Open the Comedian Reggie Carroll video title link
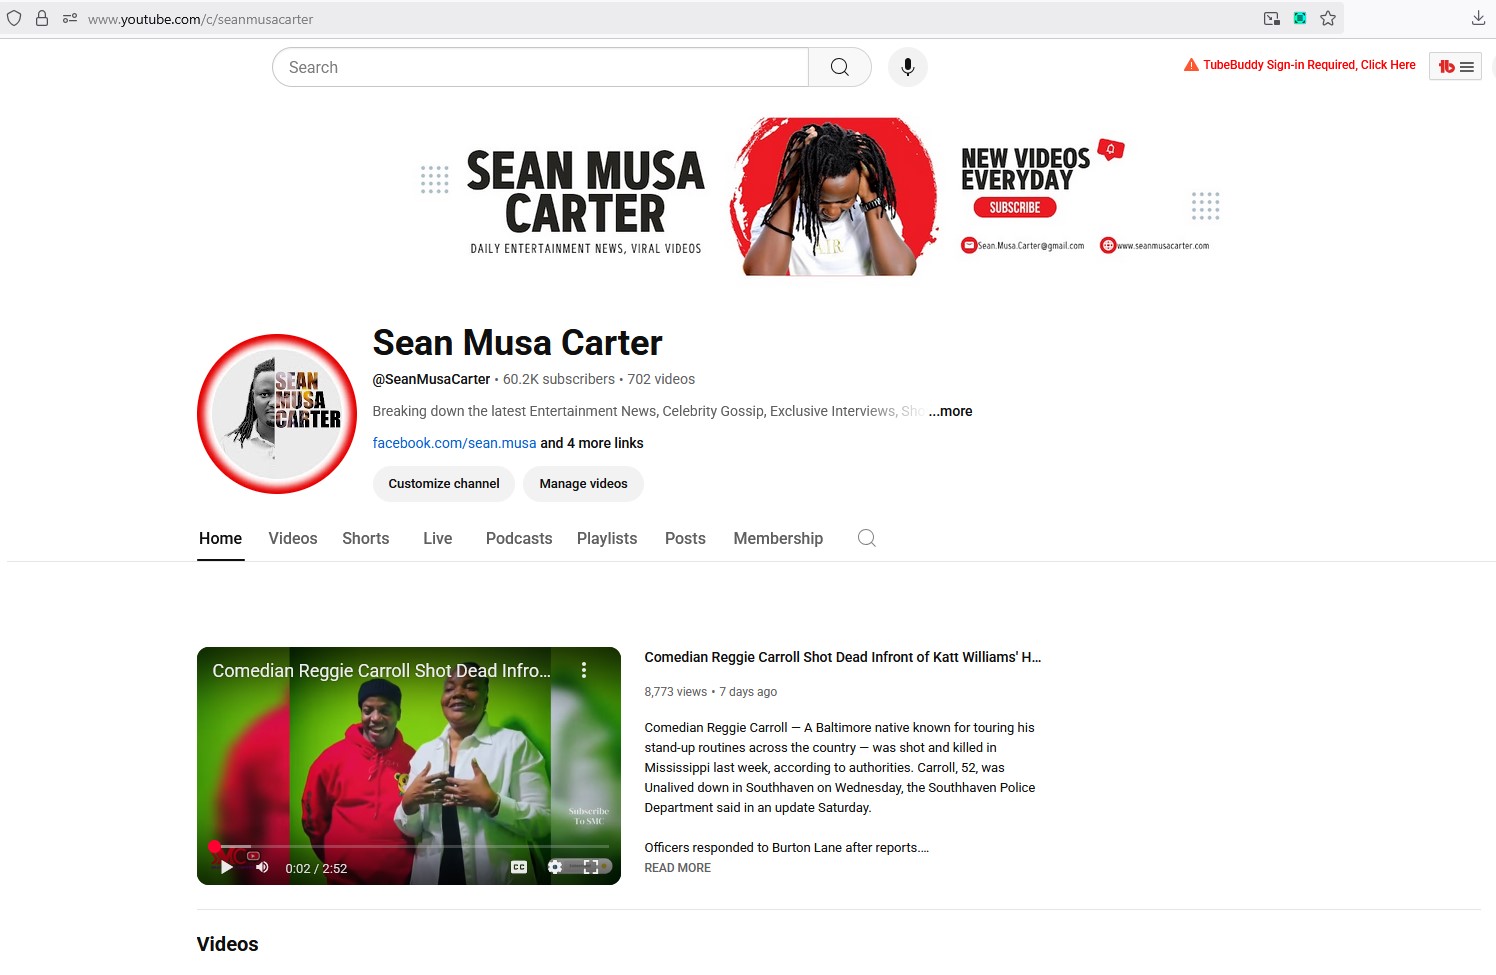 [x=843, y=657]
